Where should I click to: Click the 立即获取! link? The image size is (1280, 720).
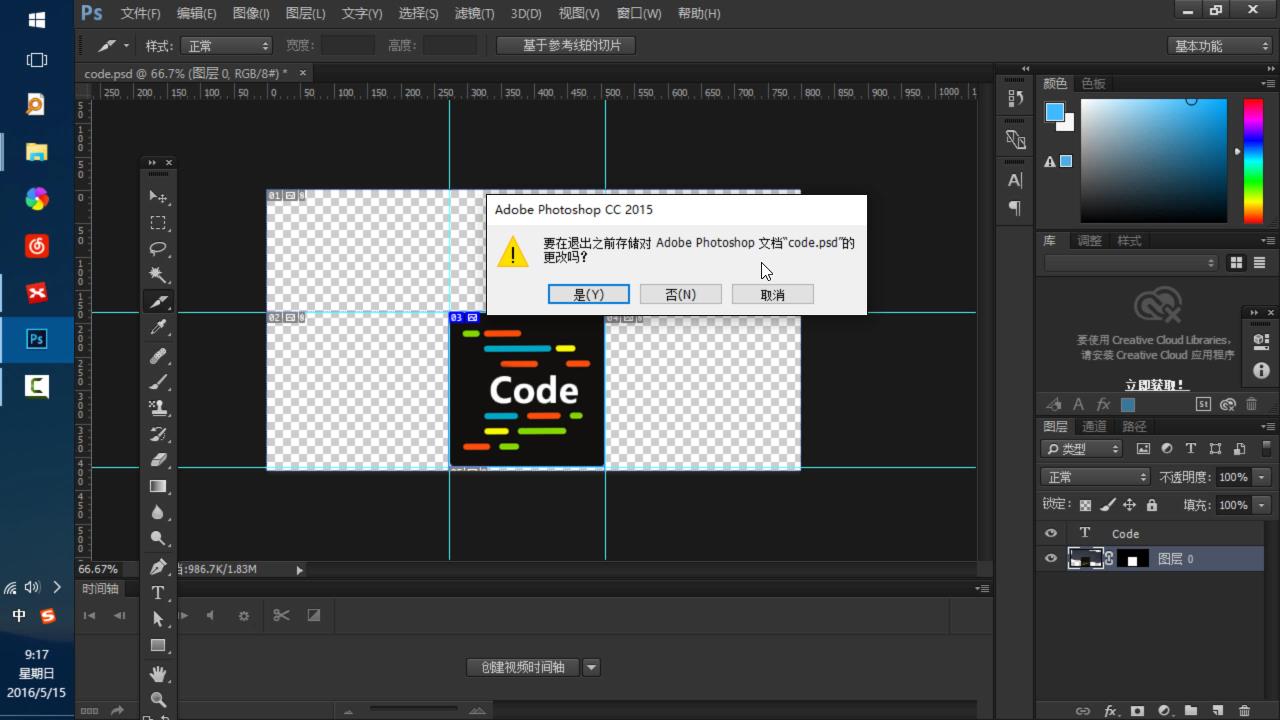[x=1155, y=385]
